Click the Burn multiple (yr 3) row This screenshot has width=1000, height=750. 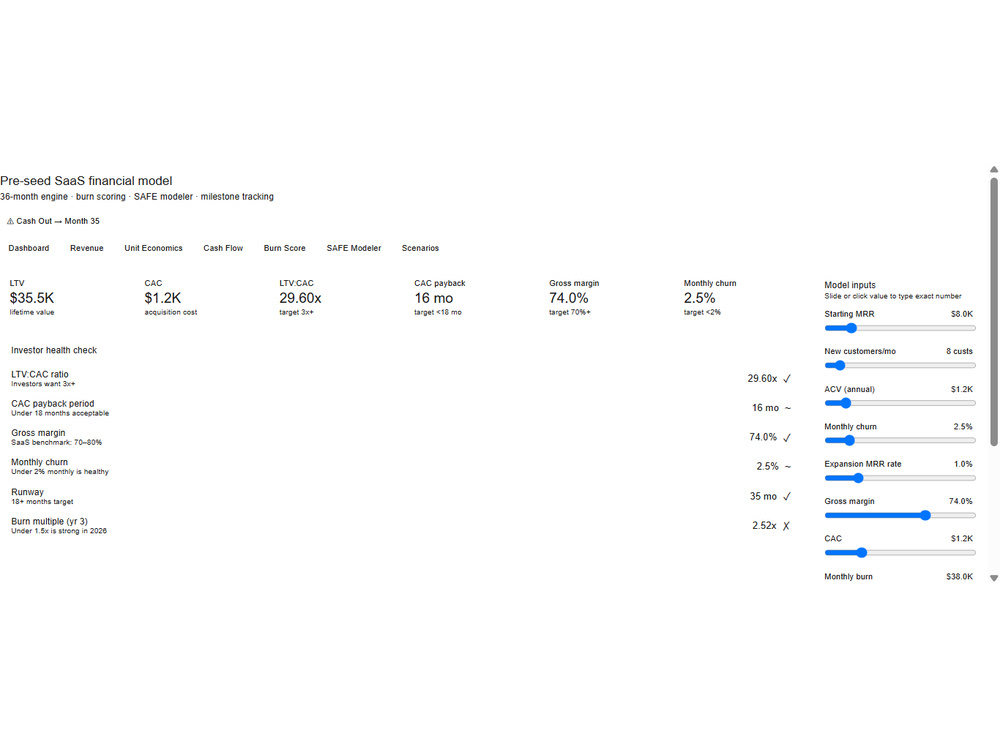point(401,526)
